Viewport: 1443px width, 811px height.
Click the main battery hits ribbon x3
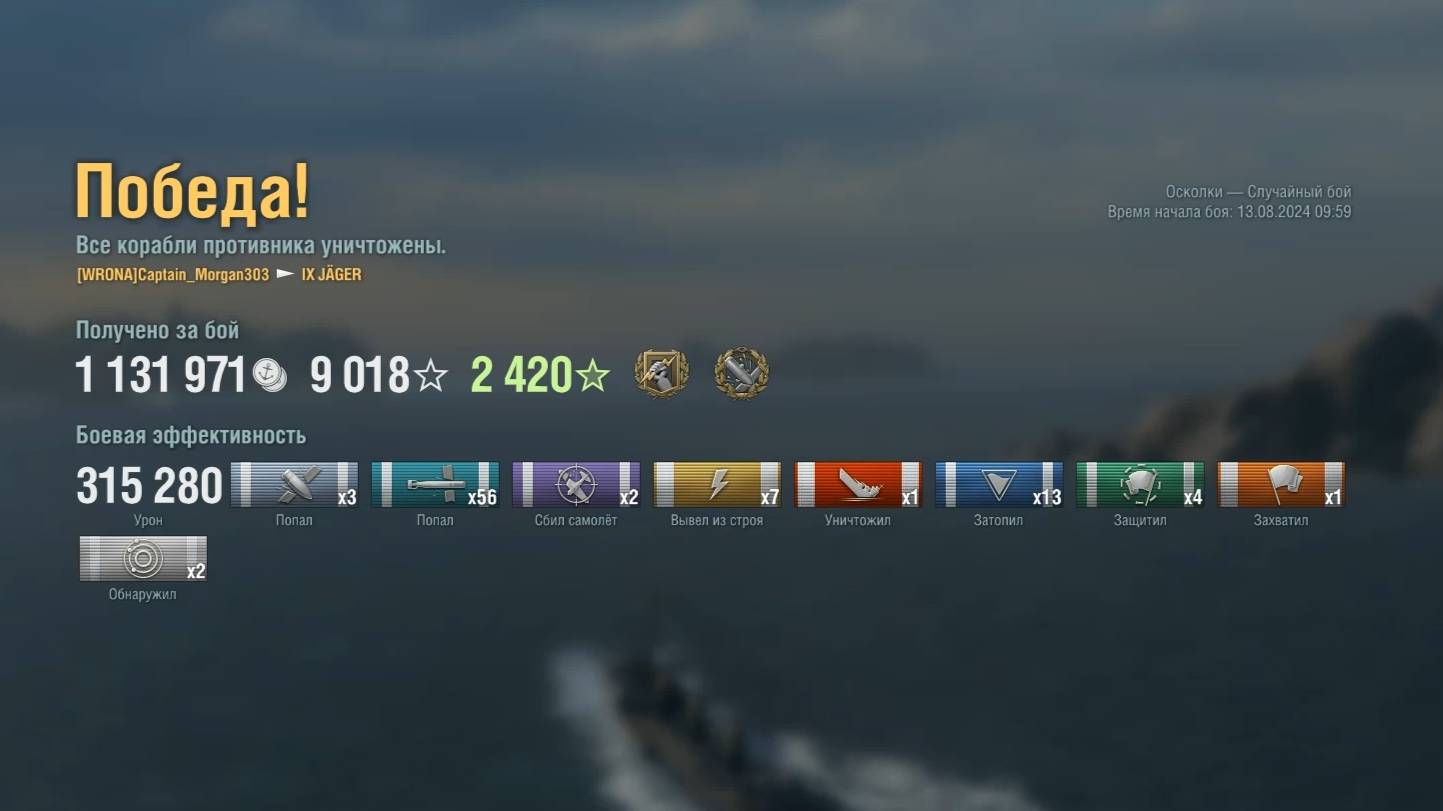(294, 485)
